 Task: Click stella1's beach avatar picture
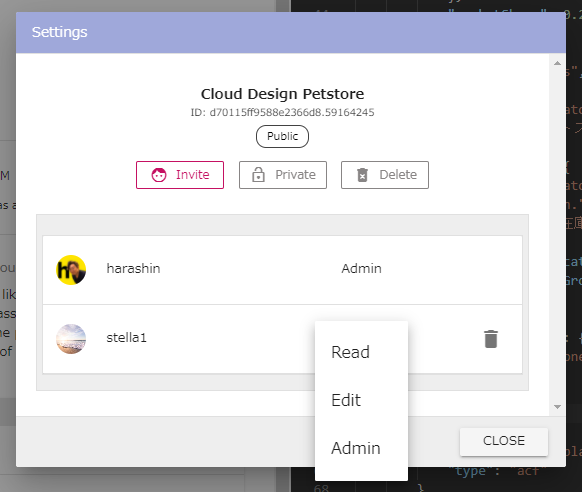tap(71, 339)
